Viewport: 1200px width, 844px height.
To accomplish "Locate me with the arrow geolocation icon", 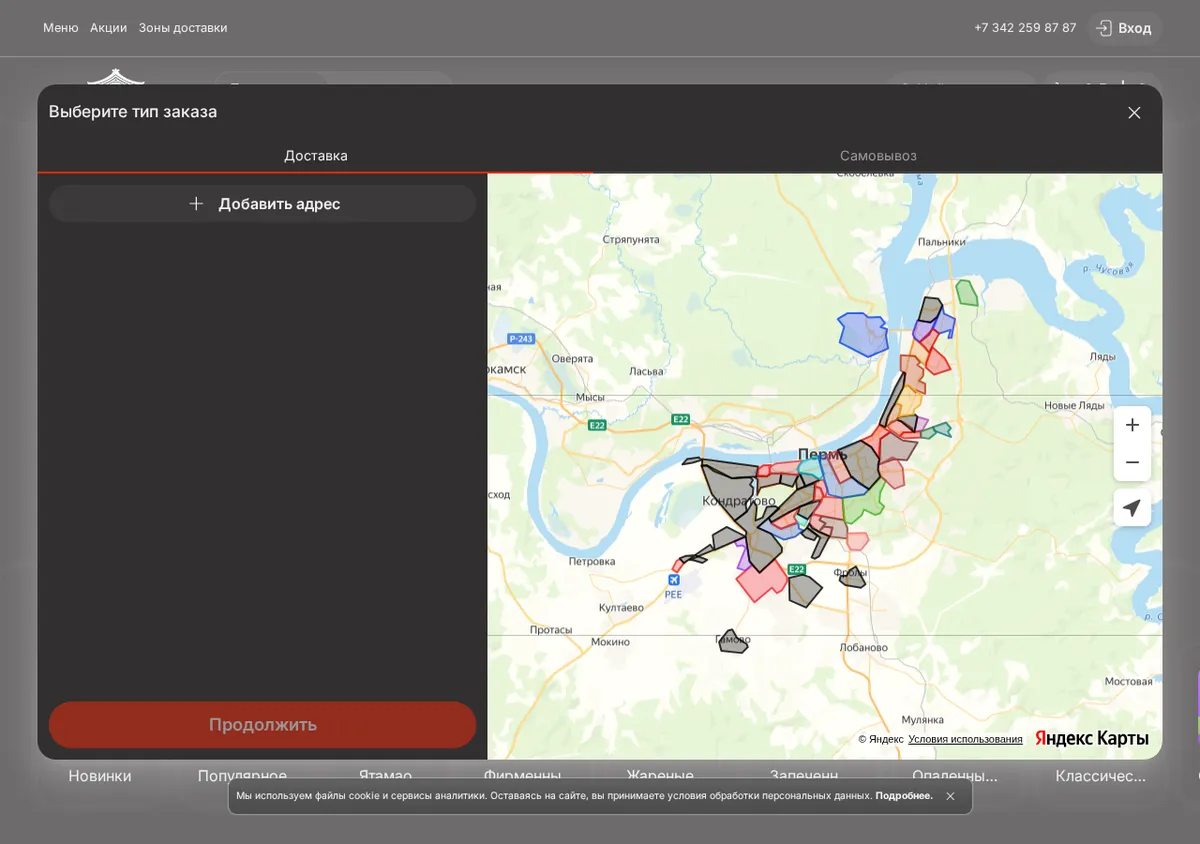I will [1132, 508].
